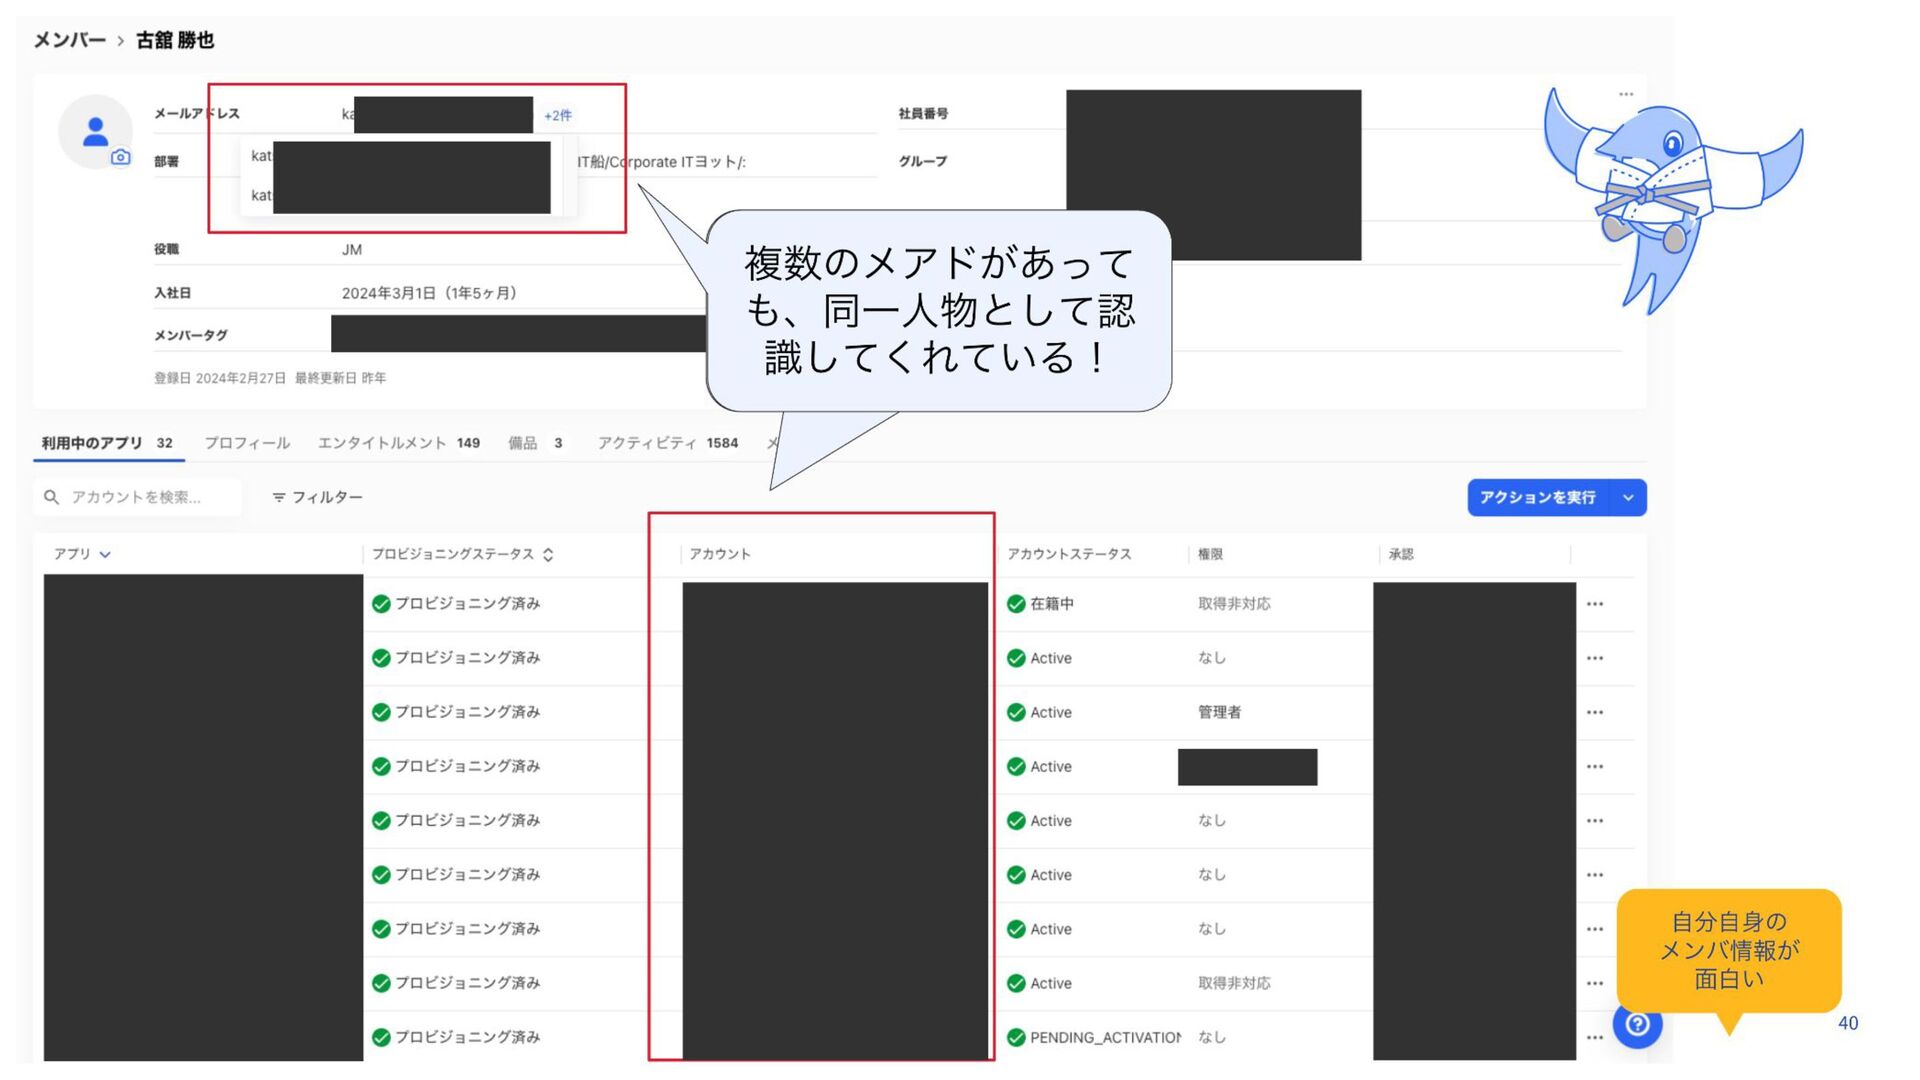Click the +2件 email addresses link
This screenshot has width=1920, height=1080.
coord(558,115)
